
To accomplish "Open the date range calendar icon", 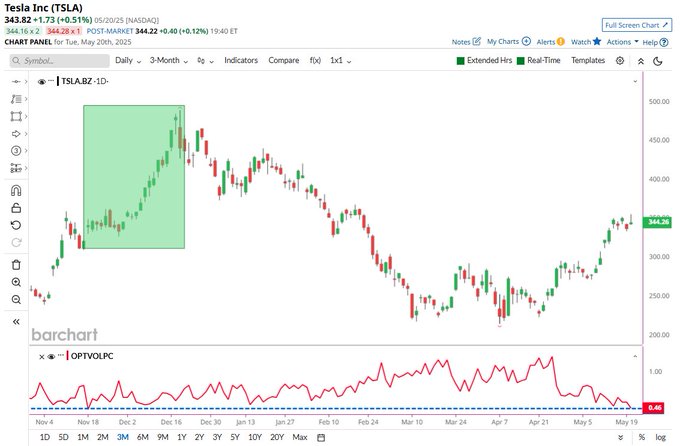I will [x=321, y=437].
